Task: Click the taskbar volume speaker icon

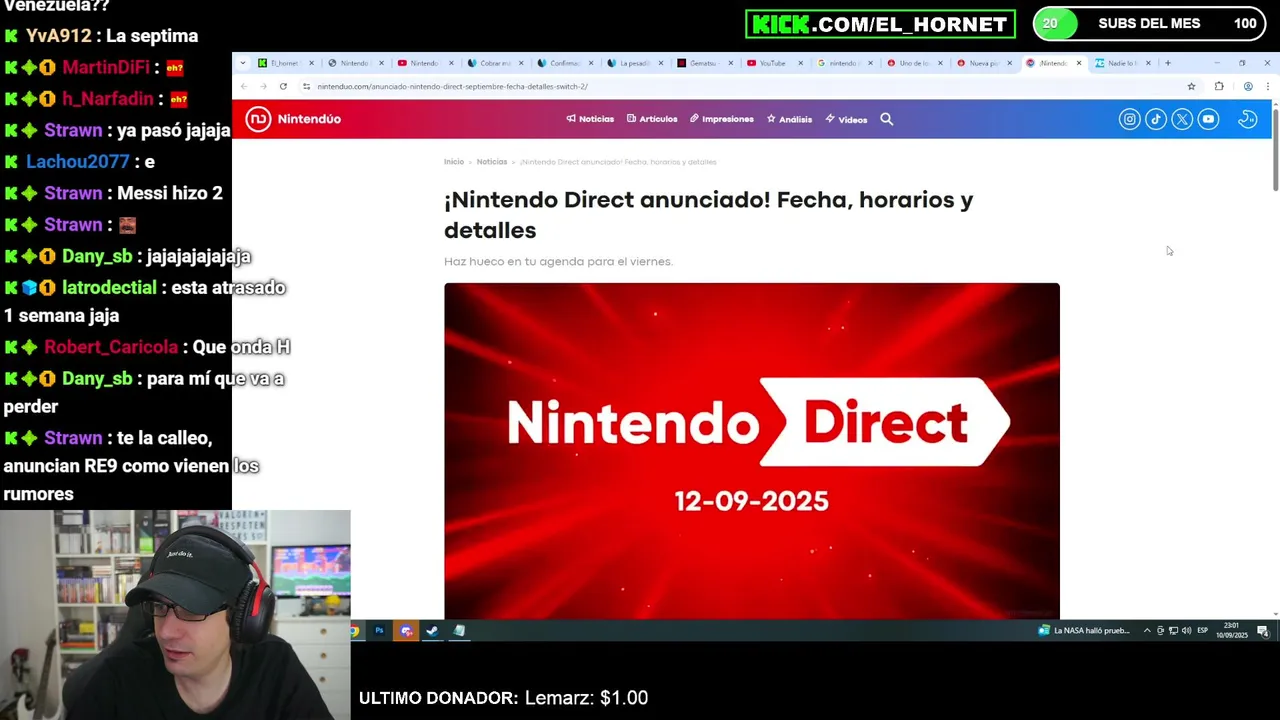Action: (x=1187, y=631)
